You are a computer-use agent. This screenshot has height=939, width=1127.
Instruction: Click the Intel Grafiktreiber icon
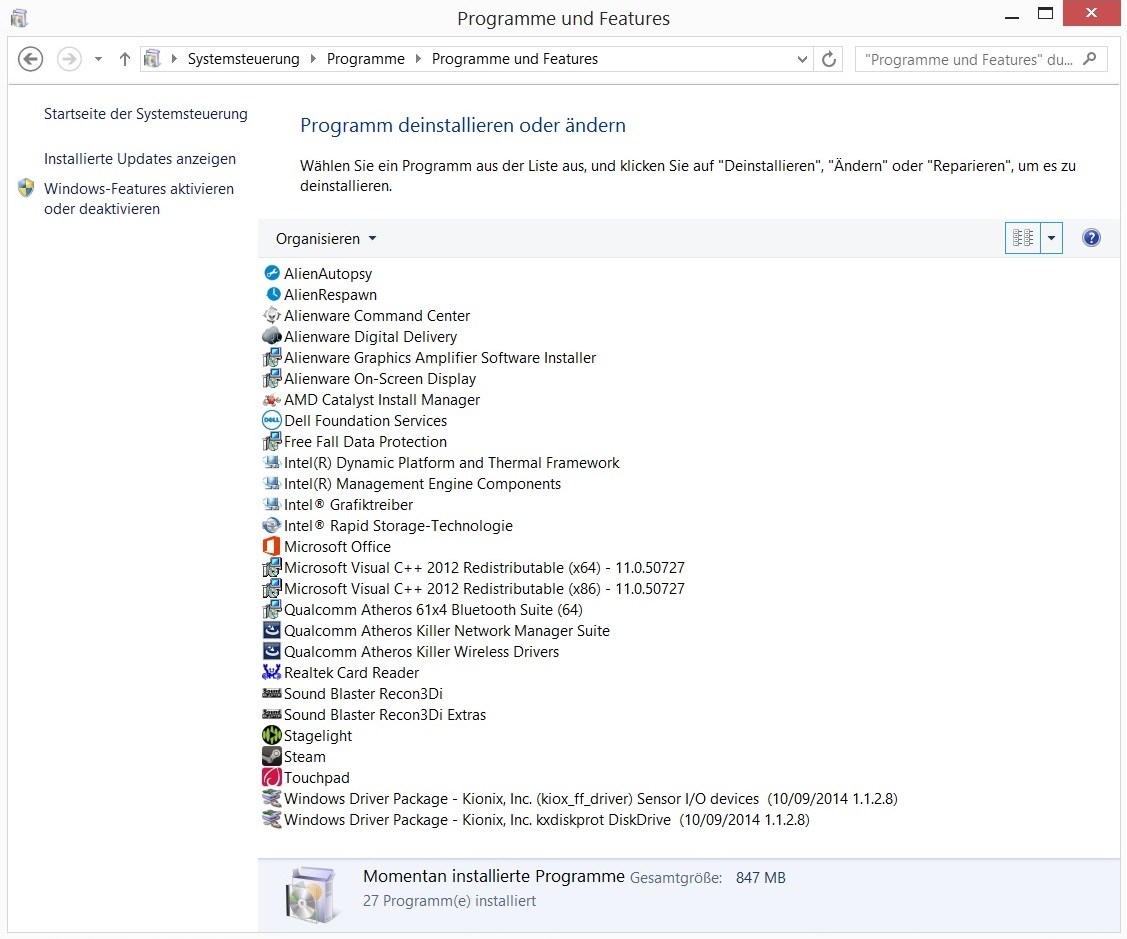click(272, 504)
